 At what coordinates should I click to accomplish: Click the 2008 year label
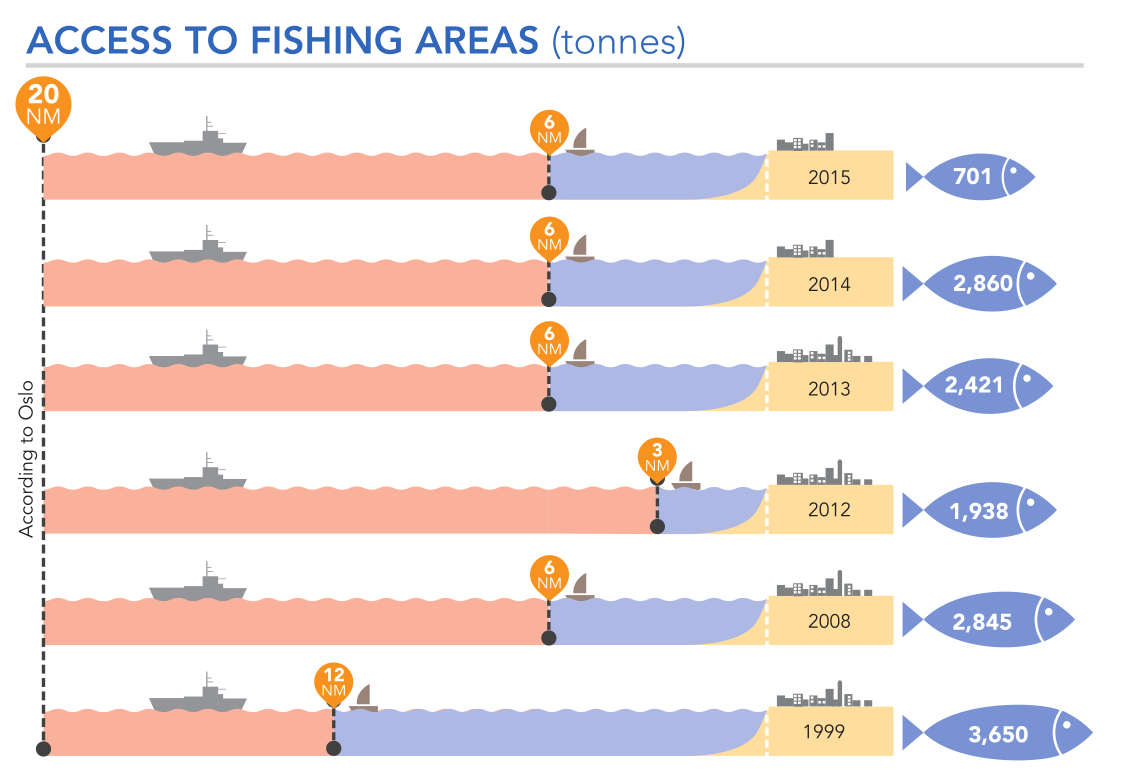coord(829,621)
